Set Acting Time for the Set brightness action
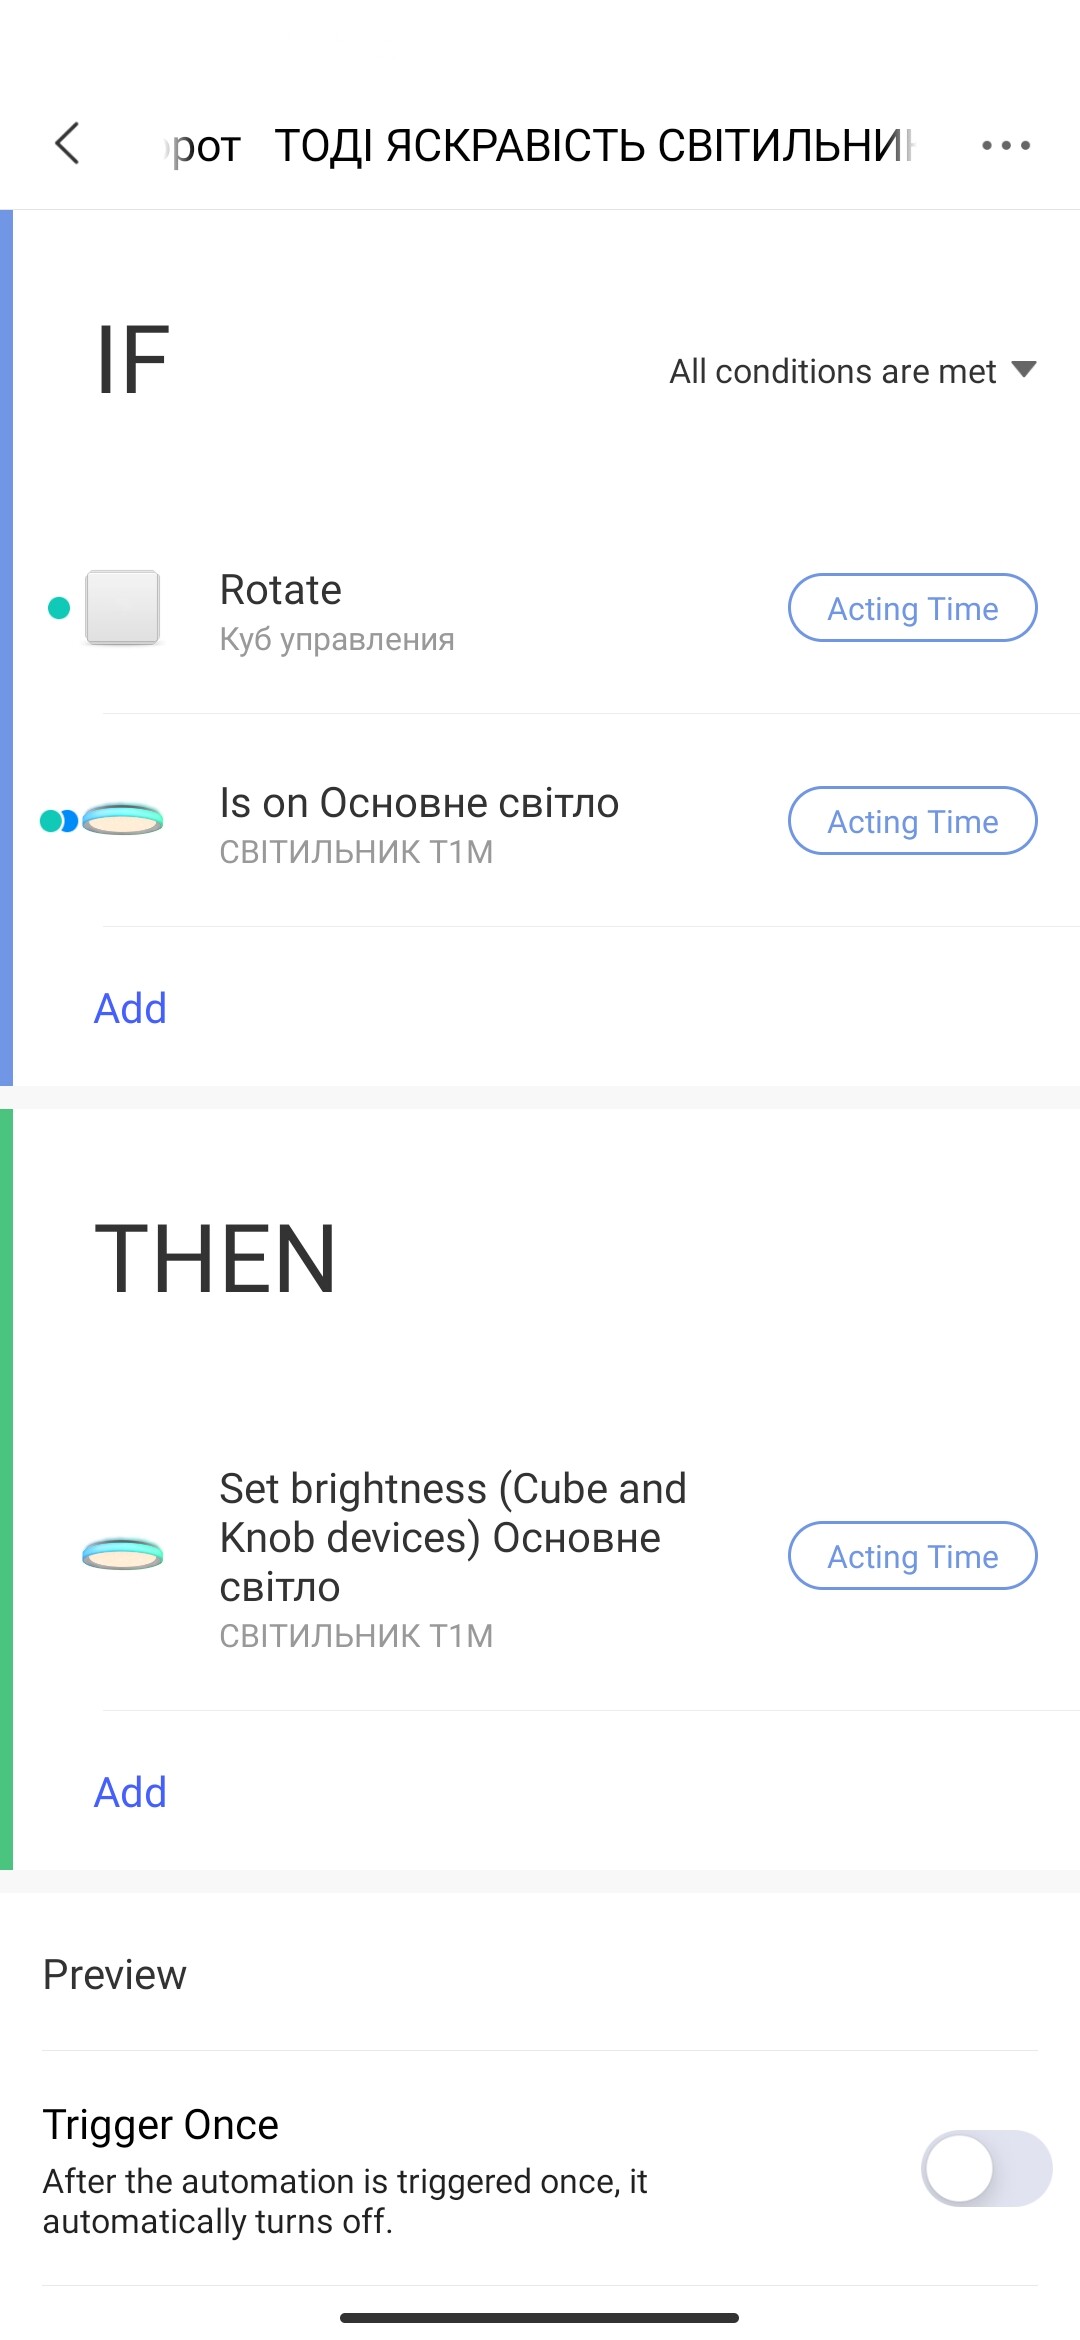 point(912,1556)
